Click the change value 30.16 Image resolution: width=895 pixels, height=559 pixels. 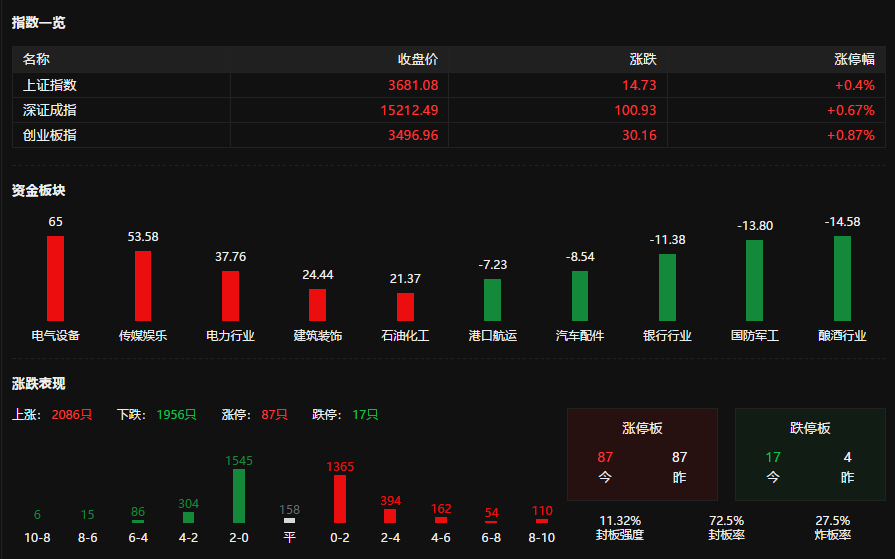click(639, 135)
